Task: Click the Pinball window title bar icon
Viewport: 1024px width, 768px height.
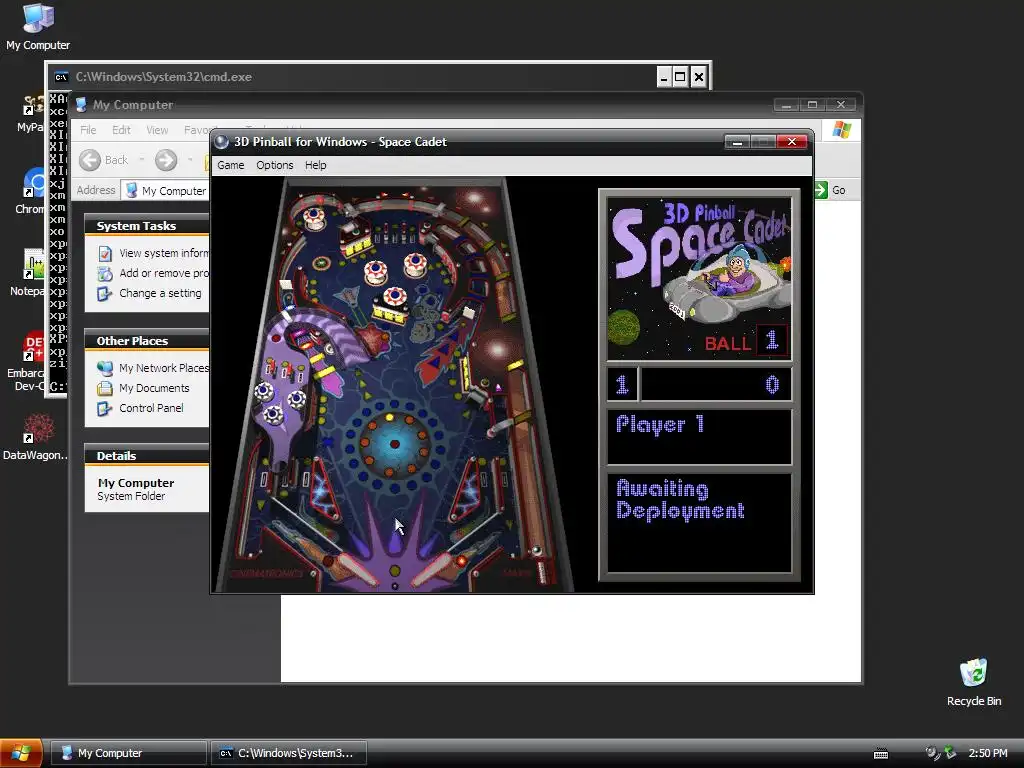Action: [222, 142]
